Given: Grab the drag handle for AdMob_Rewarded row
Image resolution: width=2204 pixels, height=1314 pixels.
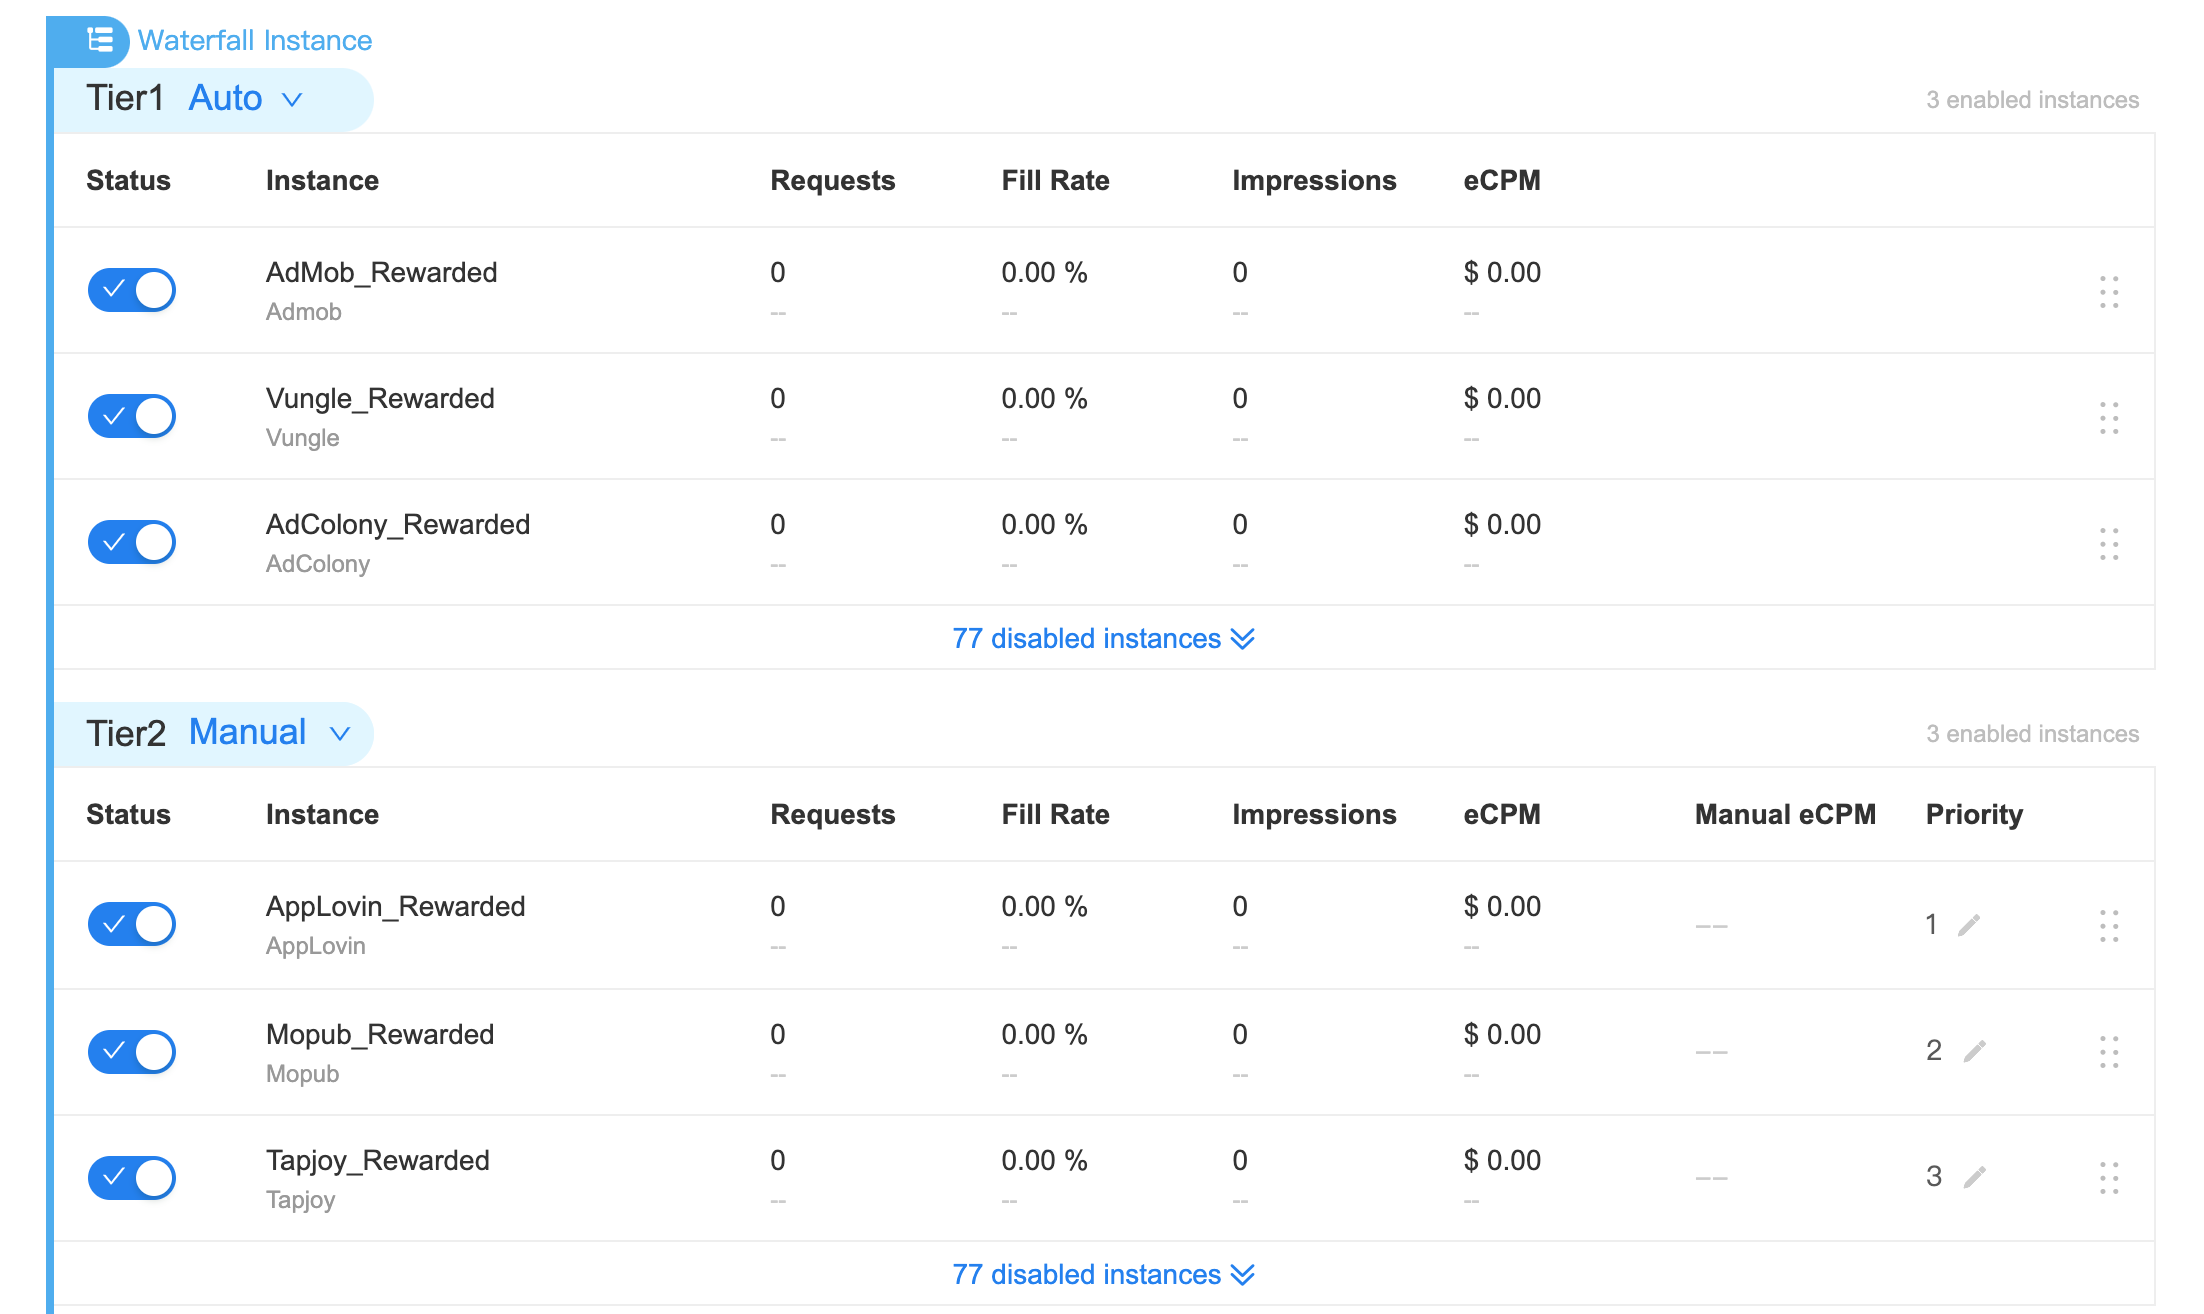Looking at the screenshot, I should pyautogui.click(x=2109, y=292).
